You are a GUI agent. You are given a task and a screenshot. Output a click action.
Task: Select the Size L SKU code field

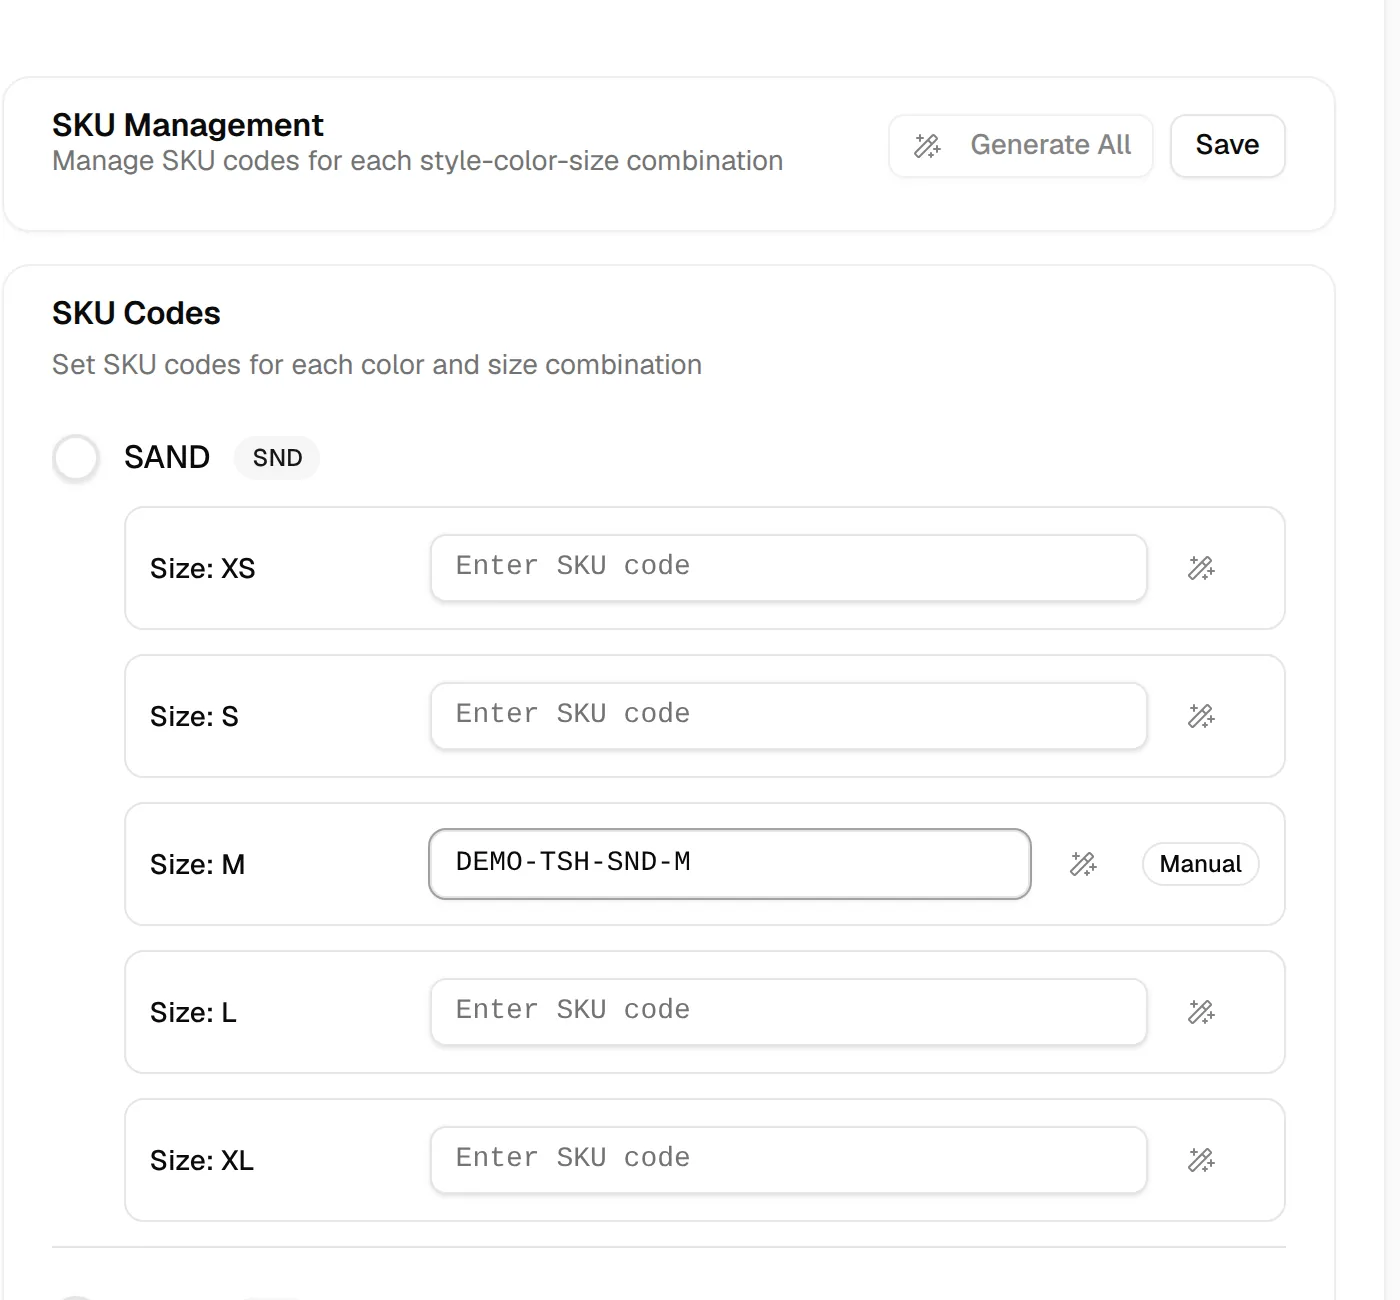(x=788, y=1012)
